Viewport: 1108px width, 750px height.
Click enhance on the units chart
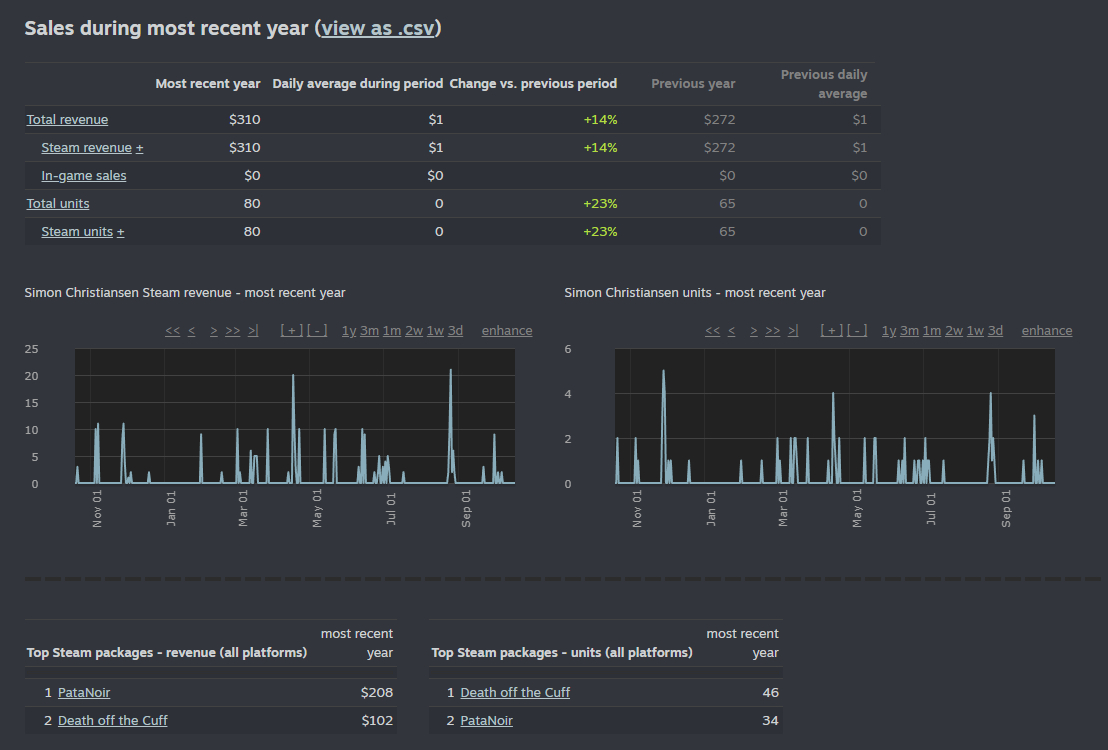(x=1046, y=331)
